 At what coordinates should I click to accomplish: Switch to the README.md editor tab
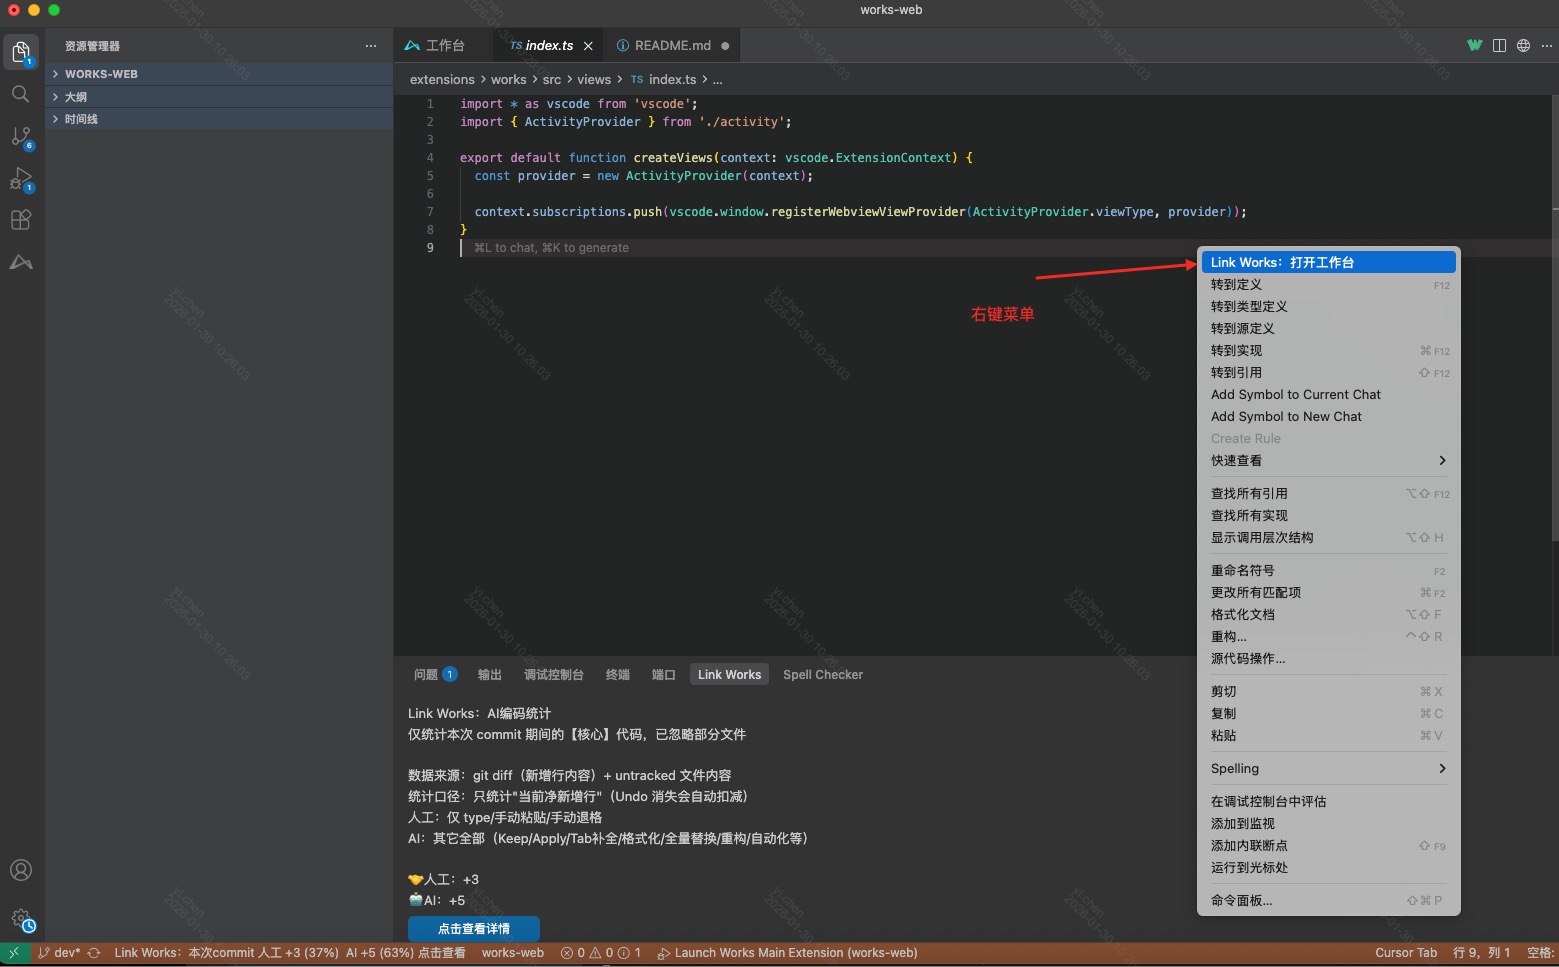[671, 46]
